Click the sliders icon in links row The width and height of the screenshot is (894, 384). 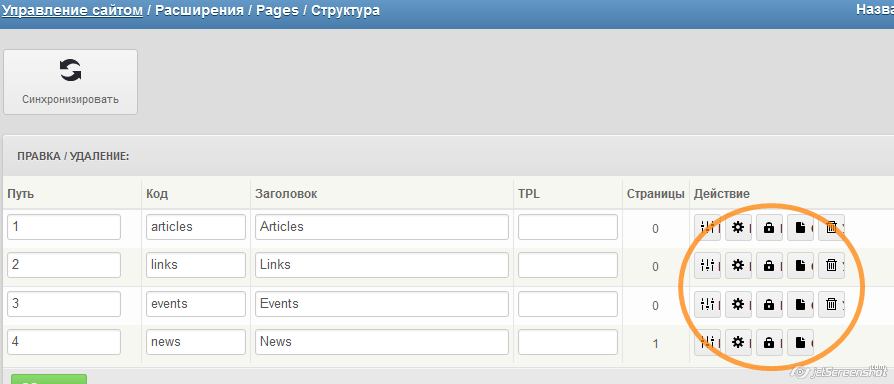click(x=708, y=265)
